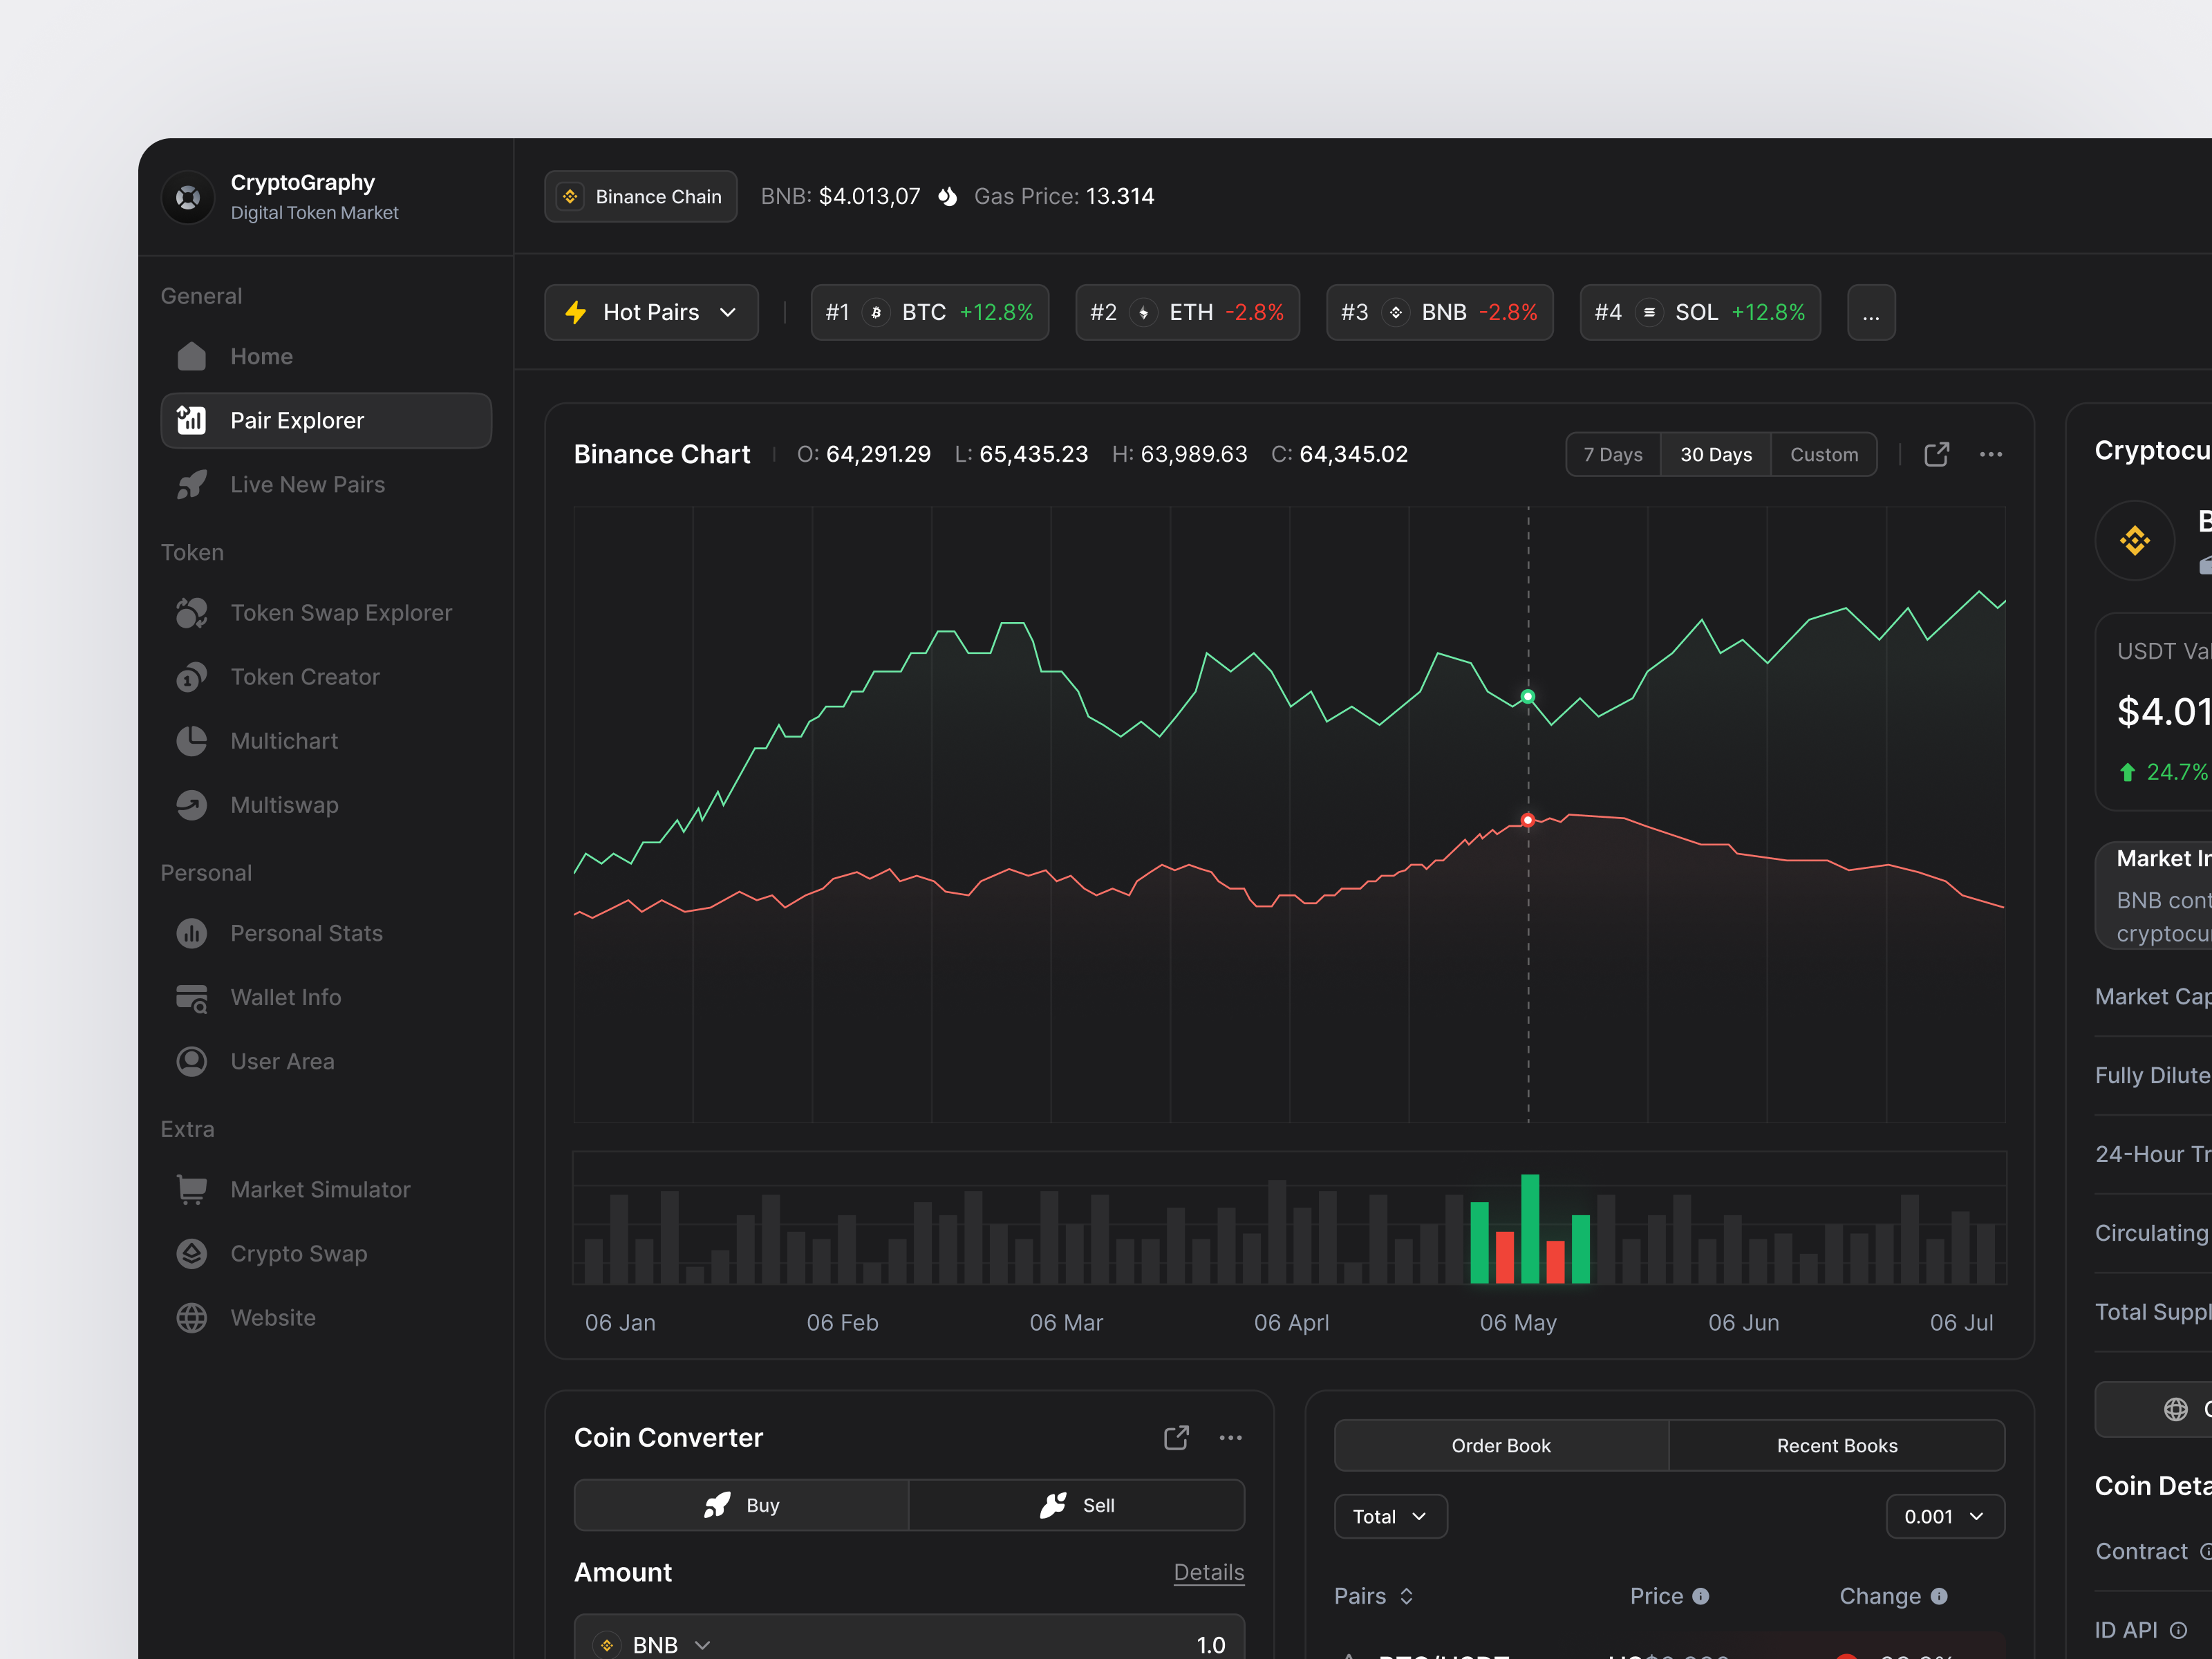
Task: Enable the 7 Days chart view
Action: (1612, 454)
